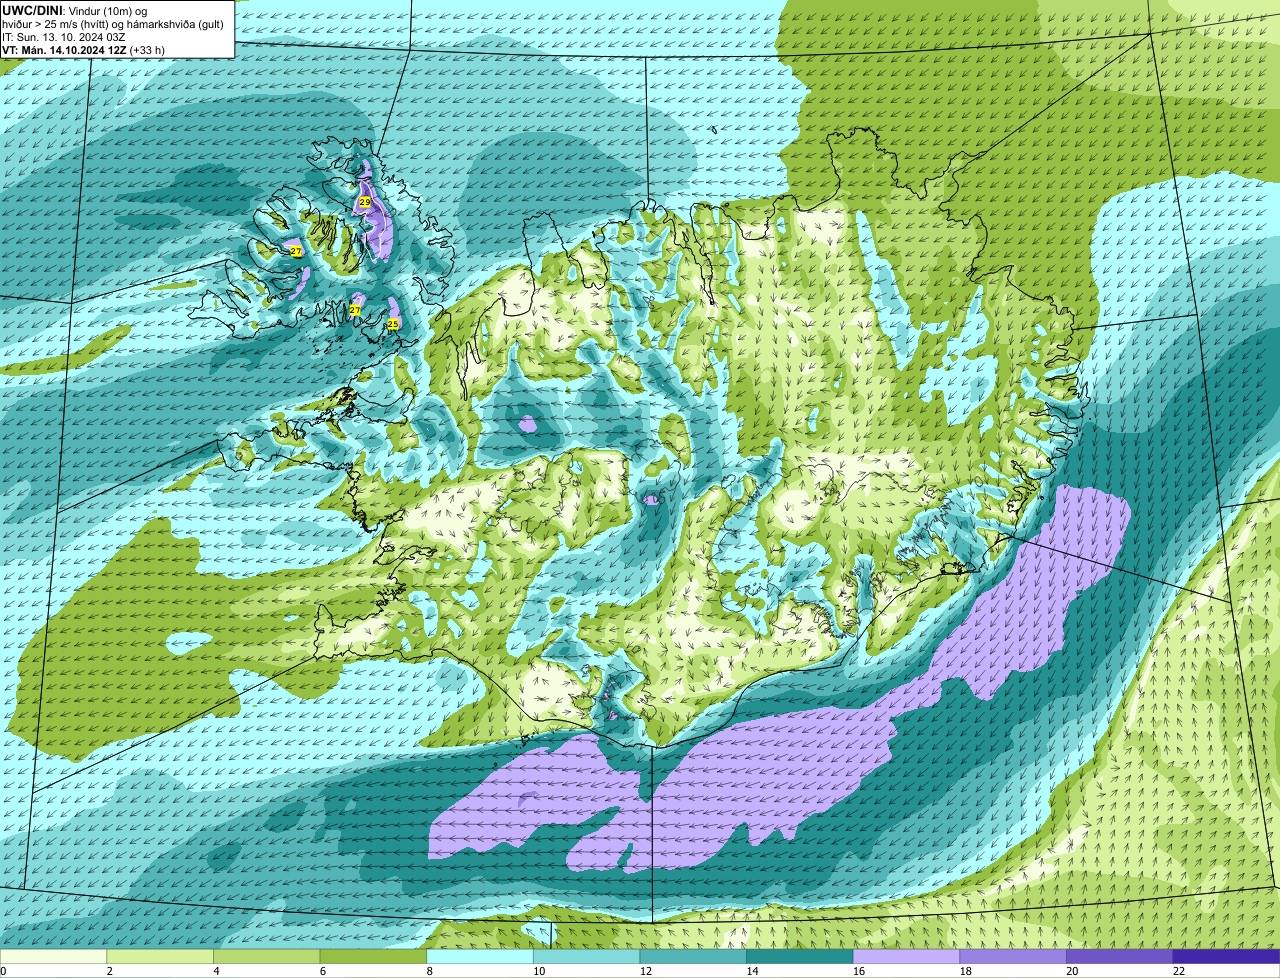Click the legend scale label '14'
This screenshot has width=1280, height=978.
[x=753, y=971]
